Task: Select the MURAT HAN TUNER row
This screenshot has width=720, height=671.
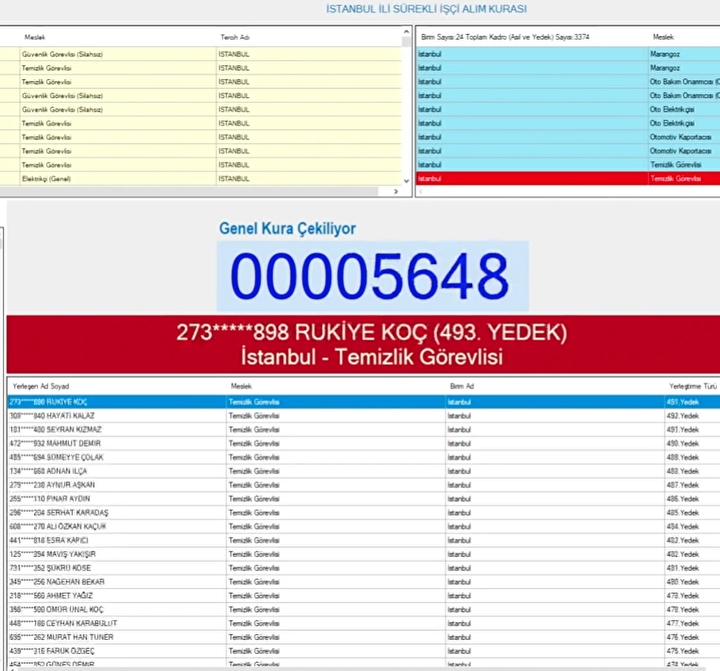Action: coord(364,637)
